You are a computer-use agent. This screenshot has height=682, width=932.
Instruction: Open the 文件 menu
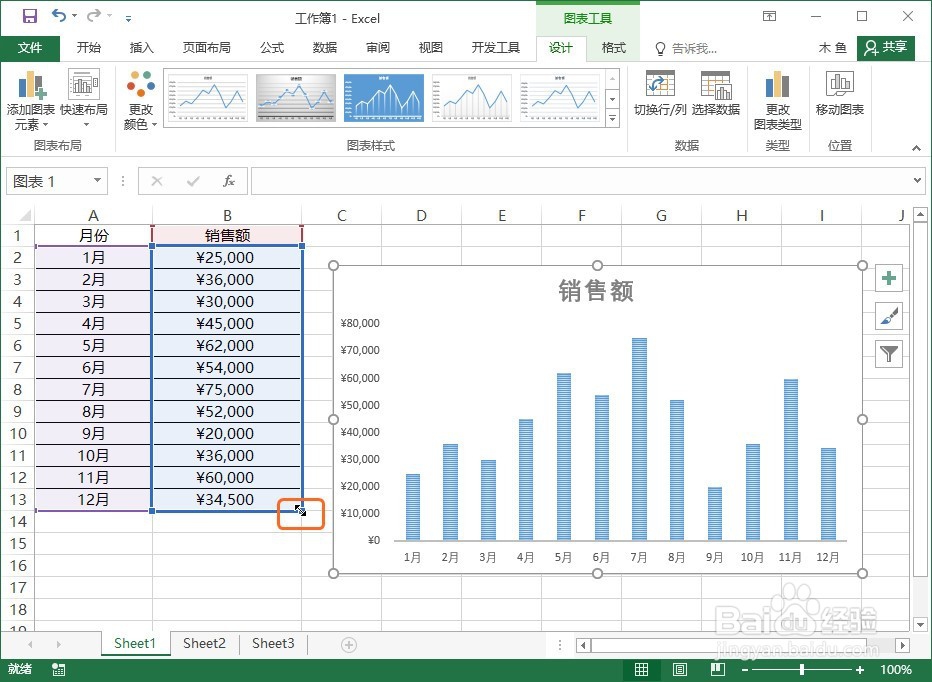tap(30, 47)
